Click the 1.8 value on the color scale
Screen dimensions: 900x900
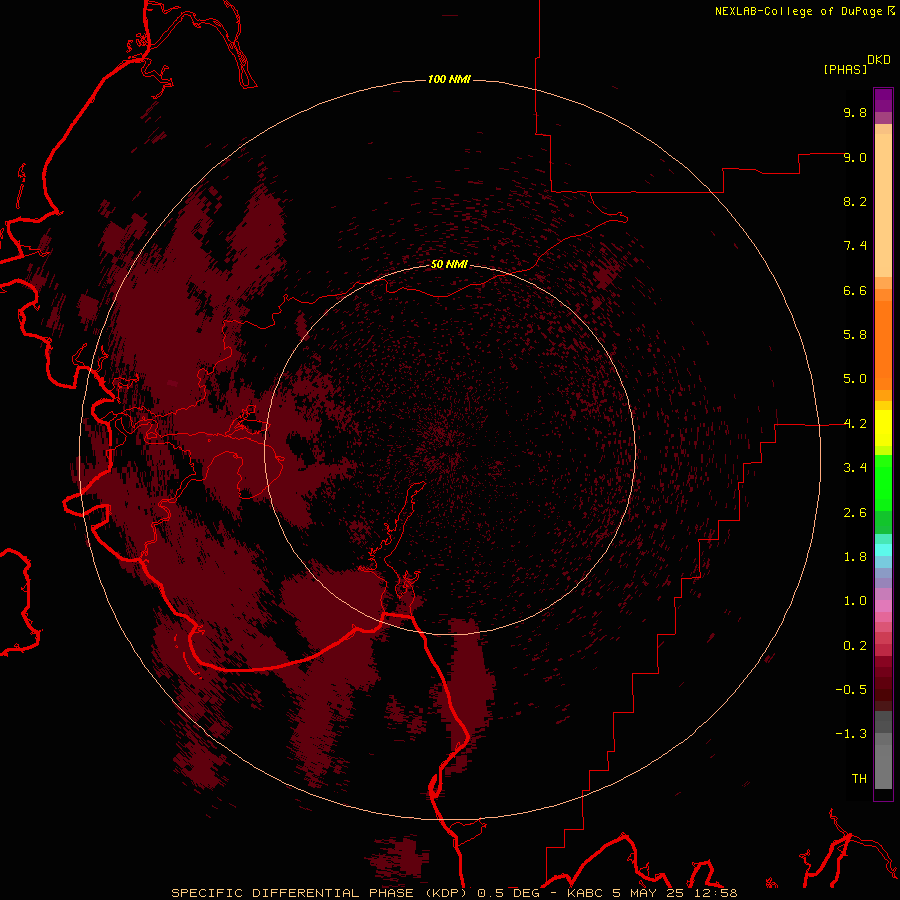855,557
